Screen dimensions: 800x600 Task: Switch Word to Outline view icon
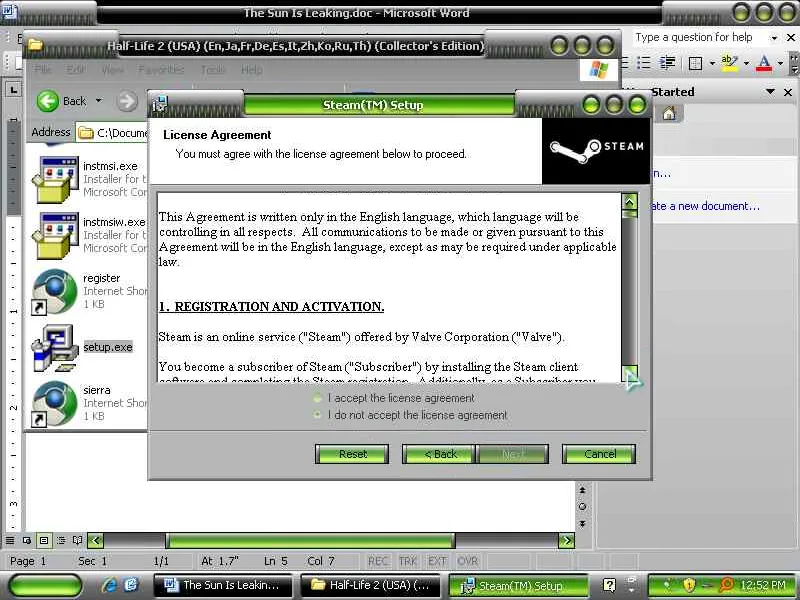(61, 540)
